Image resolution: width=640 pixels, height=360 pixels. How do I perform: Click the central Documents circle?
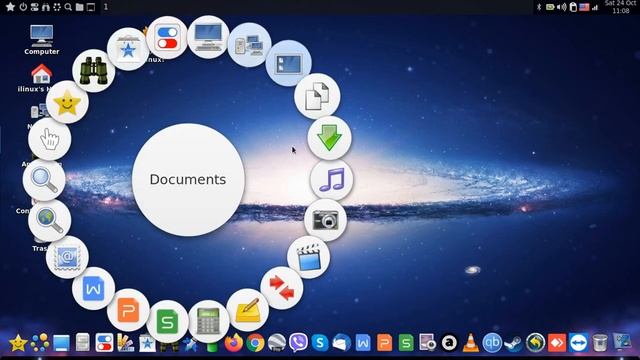(188, 180)
